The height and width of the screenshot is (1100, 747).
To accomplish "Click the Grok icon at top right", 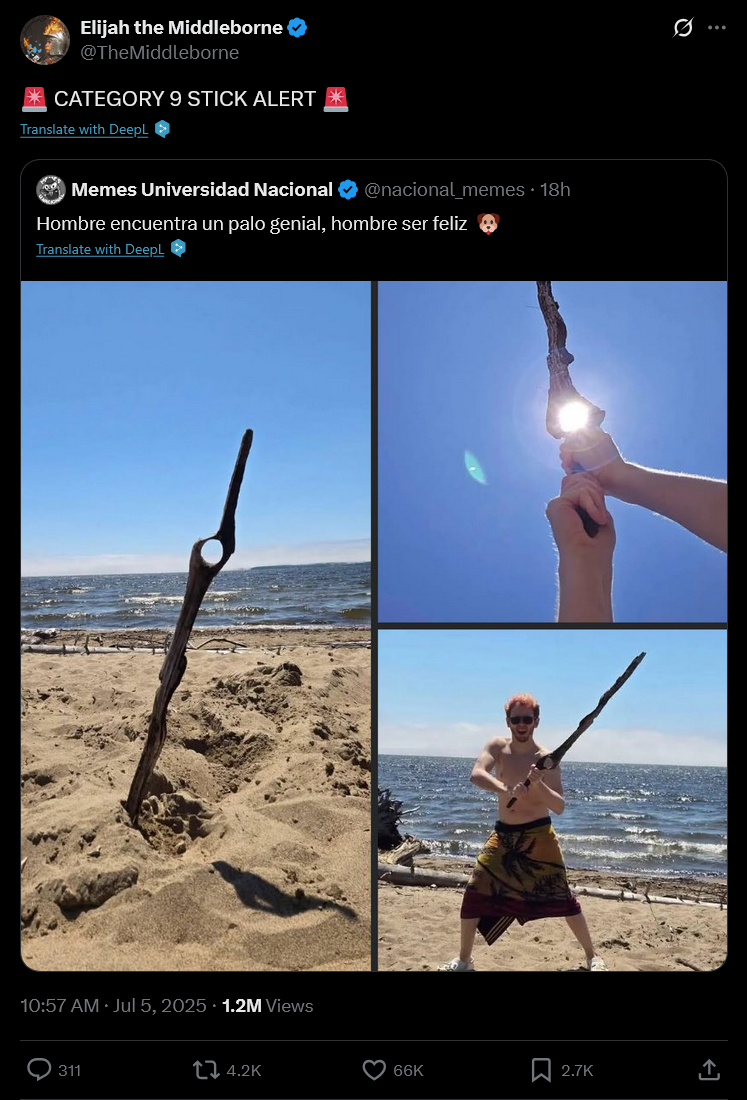I will pyautogui.click(x=682, y=27).
